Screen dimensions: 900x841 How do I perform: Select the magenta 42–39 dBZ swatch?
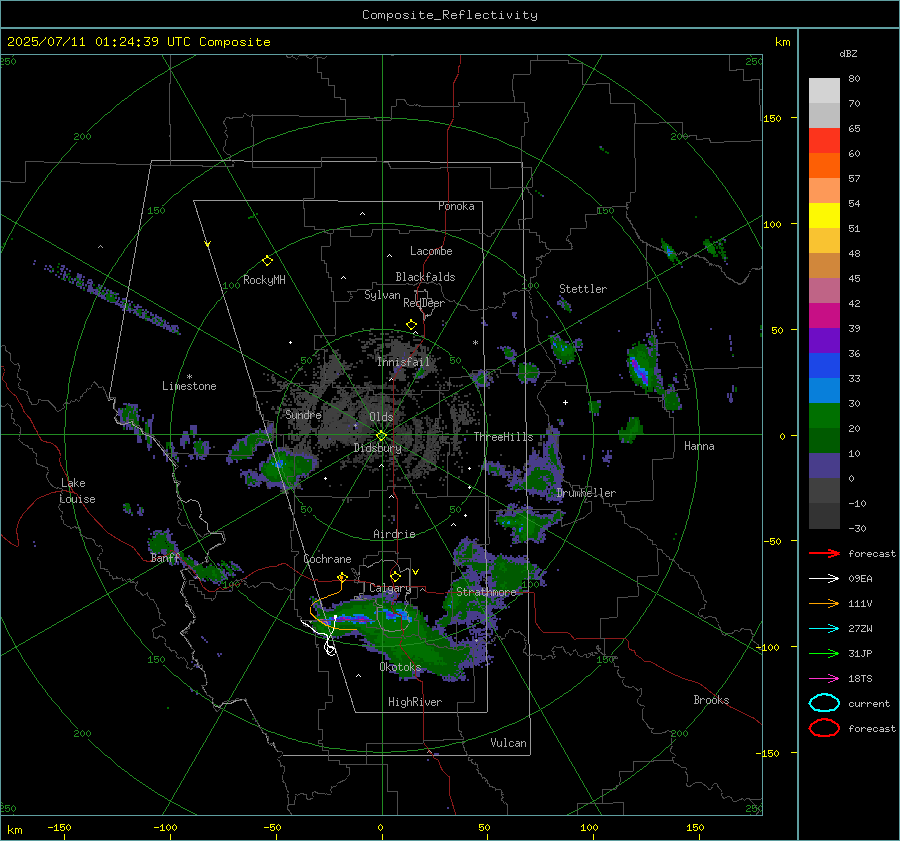click(x=824, y=315)
